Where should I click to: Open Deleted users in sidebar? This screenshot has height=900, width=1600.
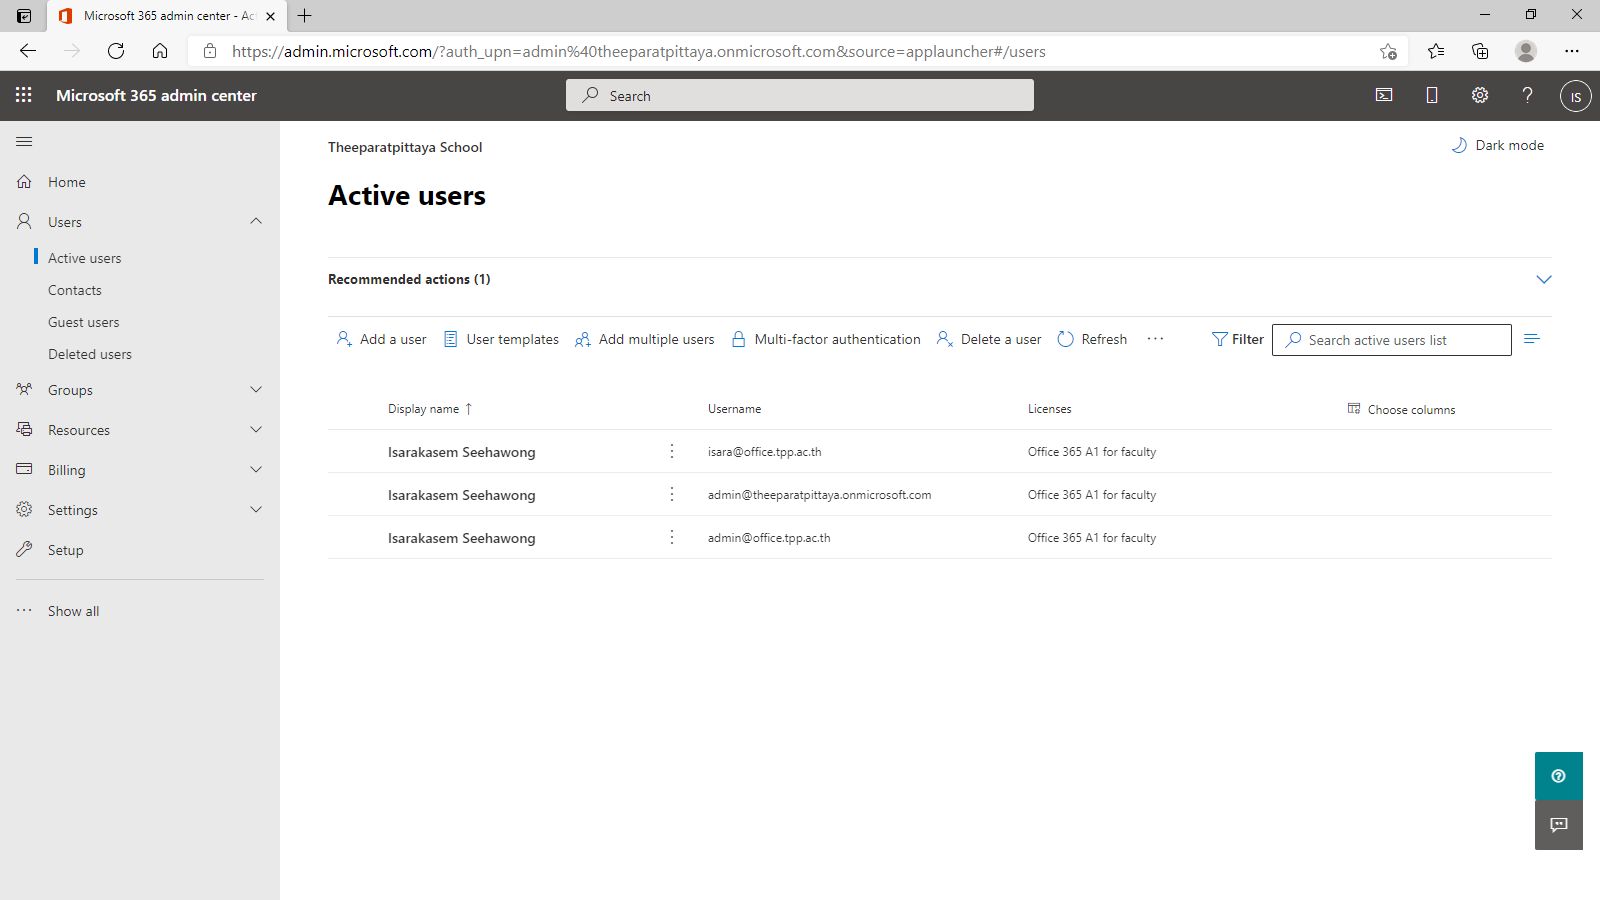click(x=90, y=354)
